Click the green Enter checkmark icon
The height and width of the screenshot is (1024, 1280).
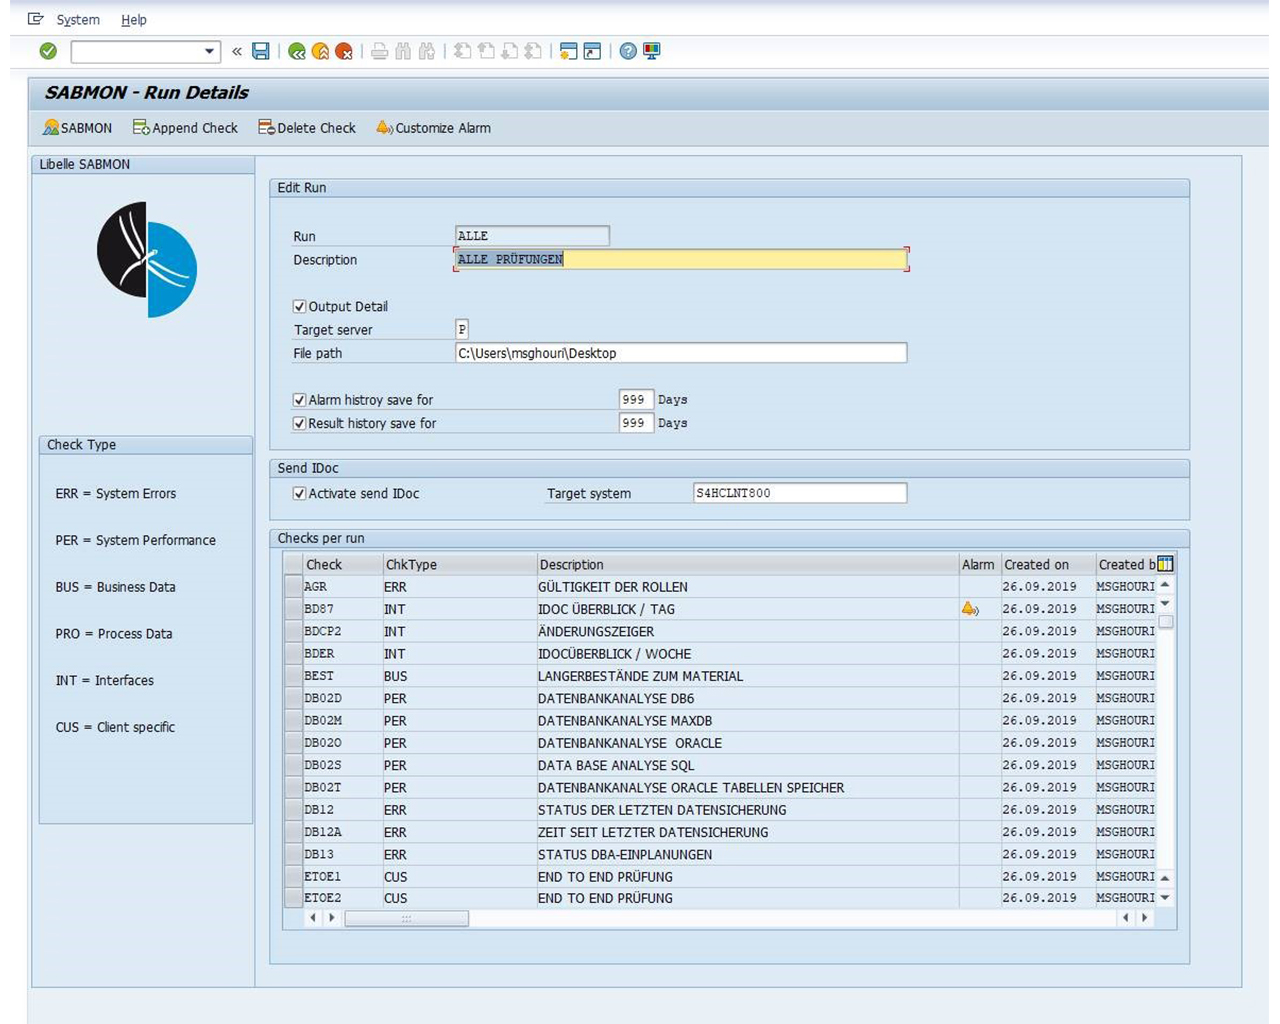pos(48,51)
